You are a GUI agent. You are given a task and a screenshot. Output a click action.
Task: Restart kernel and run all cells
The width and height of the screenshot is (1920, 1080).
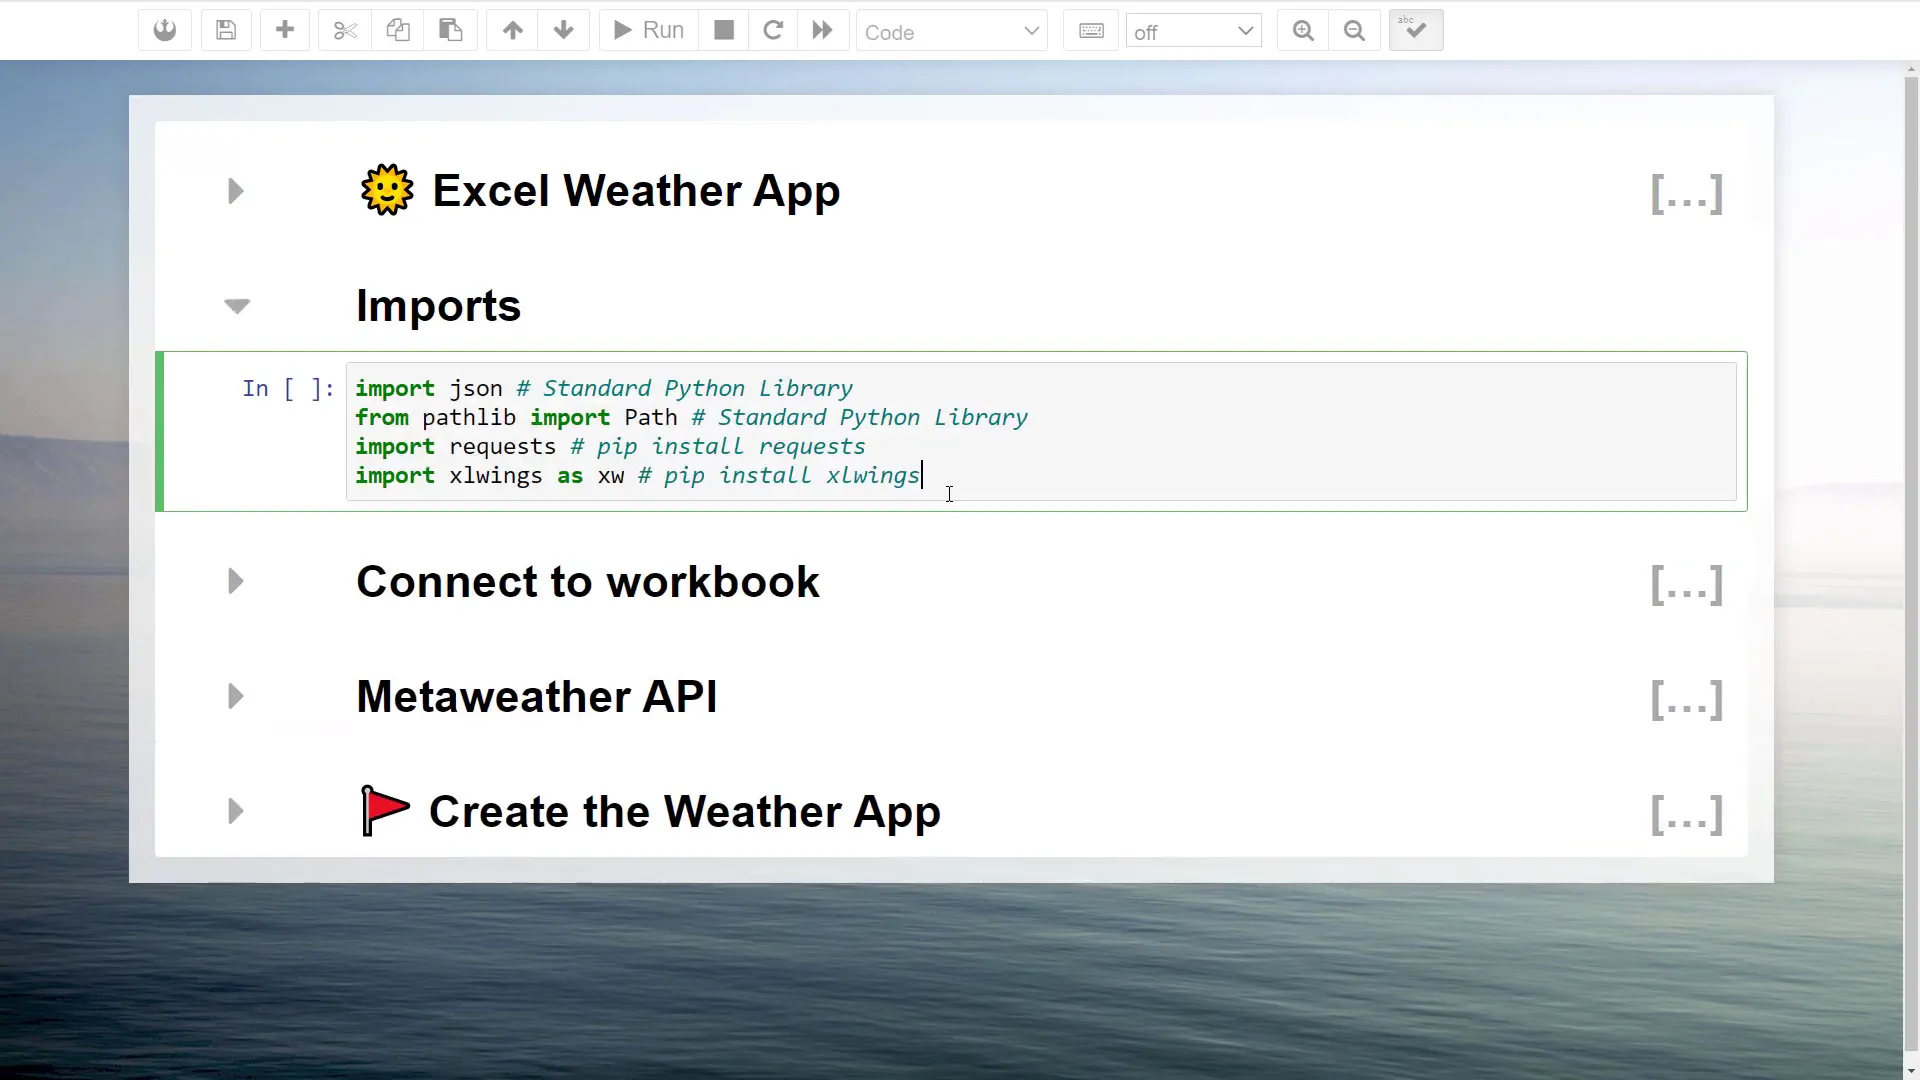tap(821, 30)
